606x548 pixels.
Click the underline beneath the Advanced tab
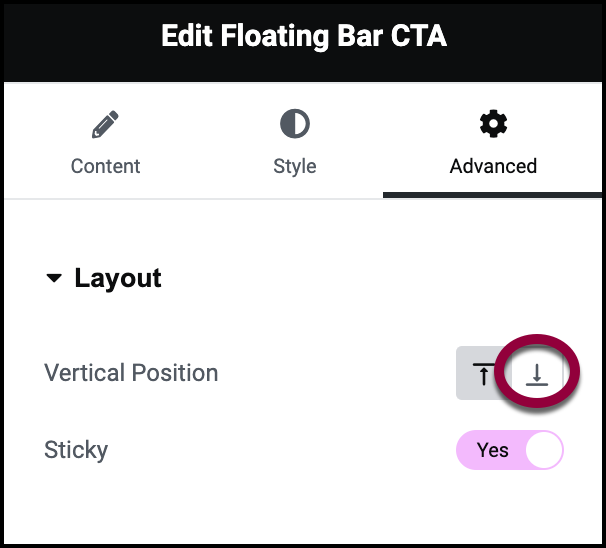tap(493, 195)
